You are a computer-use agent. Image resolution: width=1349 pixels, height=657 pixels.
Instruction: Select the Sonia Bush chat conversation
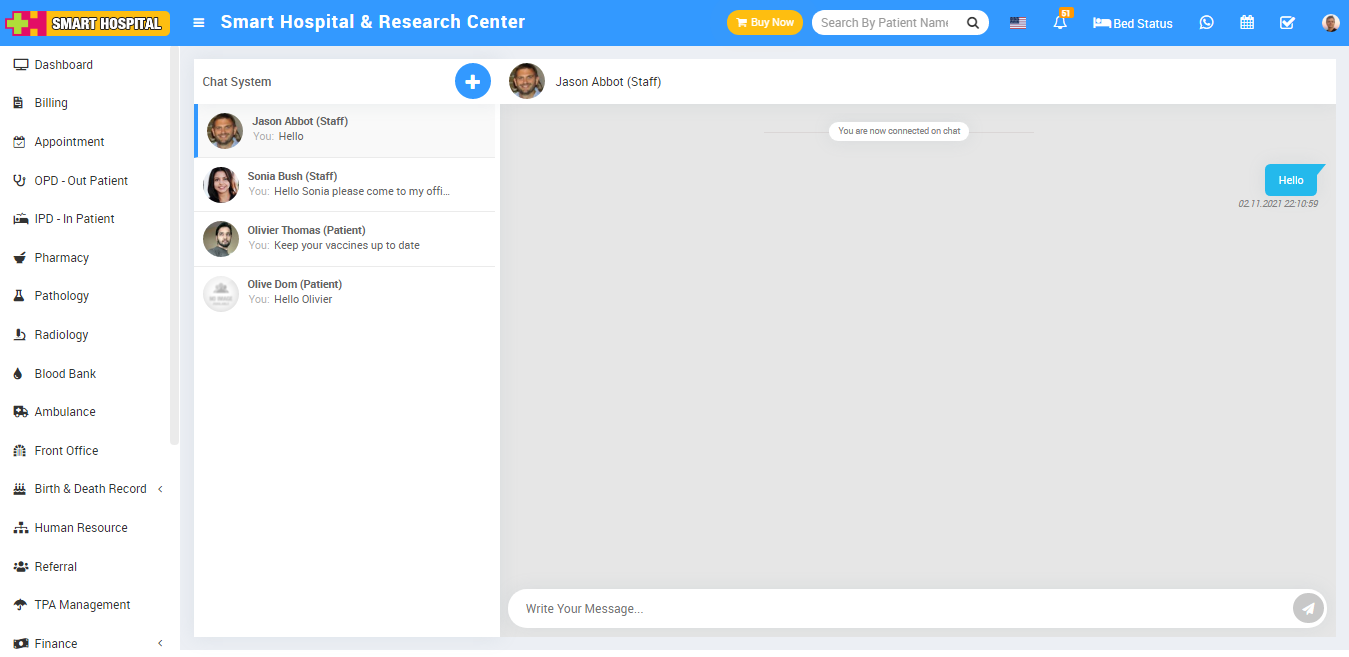tap(345, 184)
